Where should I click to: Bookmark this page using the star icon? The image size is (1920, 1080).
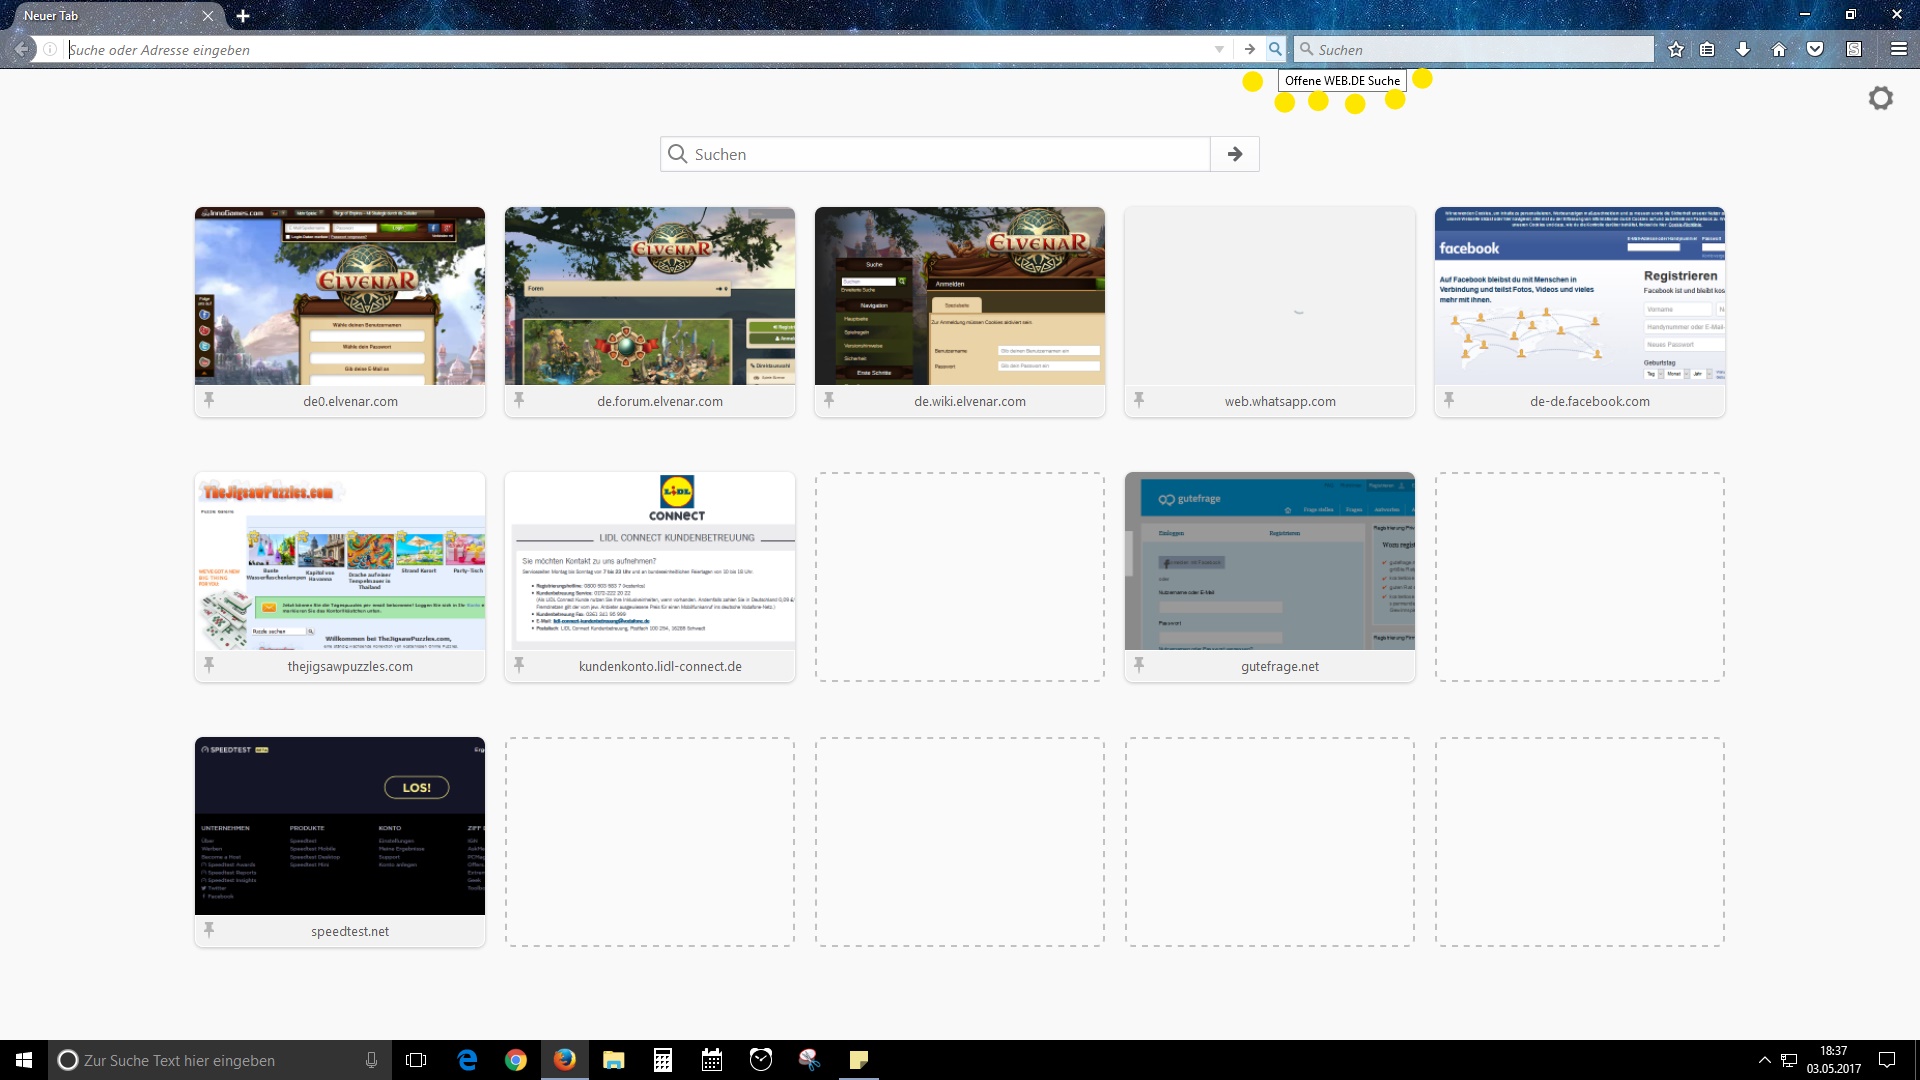click(1676, 48)
